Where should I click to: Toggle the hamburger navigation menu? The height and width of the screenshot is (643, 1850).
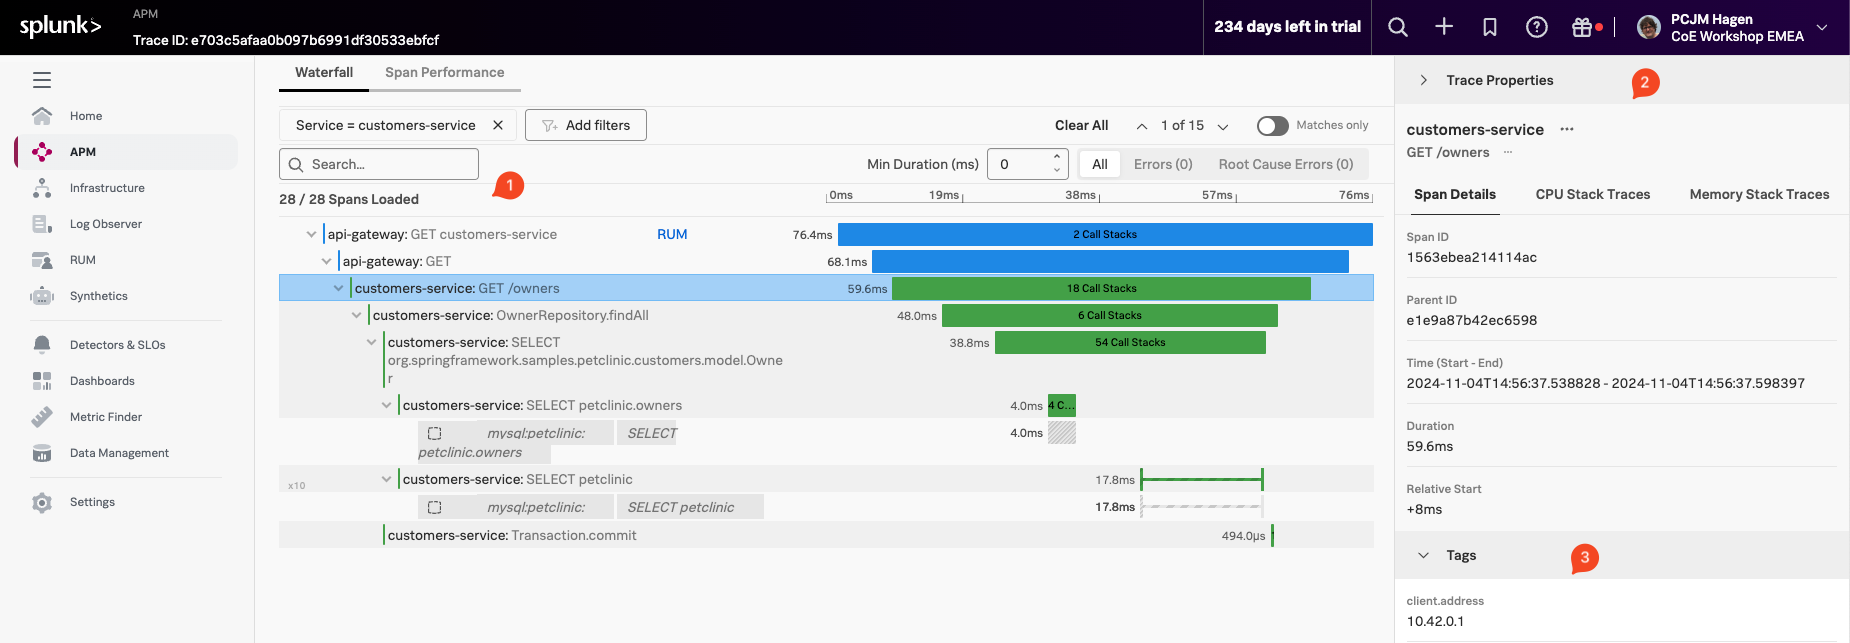pos(42,80)
